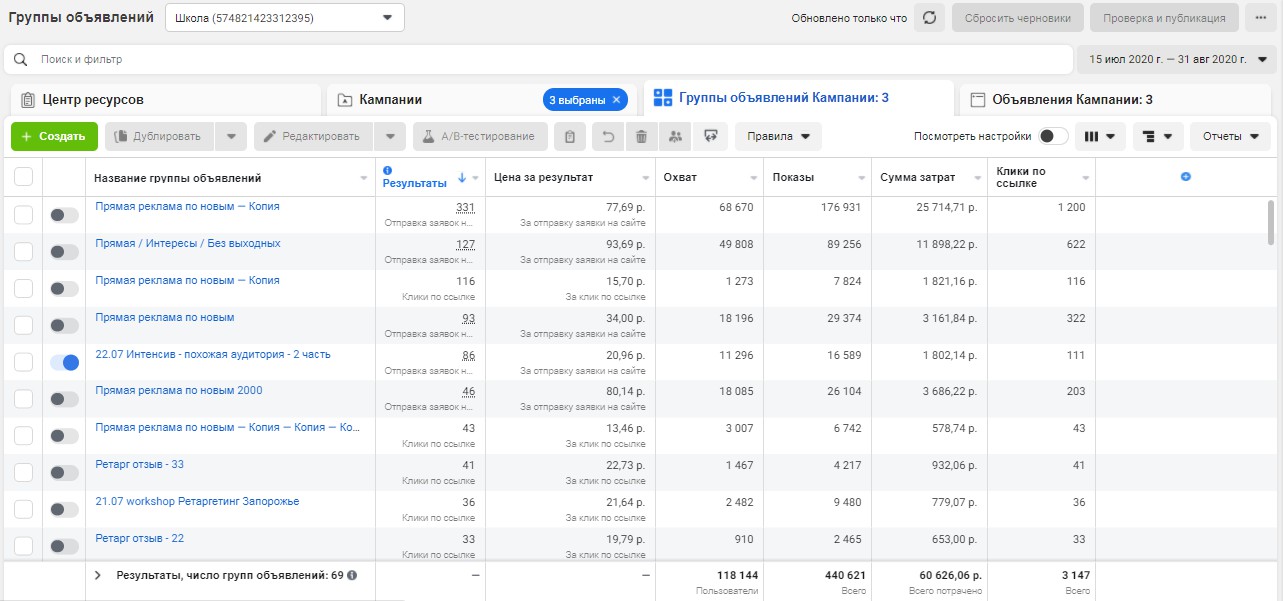Check the box for 'Прямая / Интересы / Без выходных'
The height and width of the screenshot is (601, 1283).
click(x=24, y=251)
